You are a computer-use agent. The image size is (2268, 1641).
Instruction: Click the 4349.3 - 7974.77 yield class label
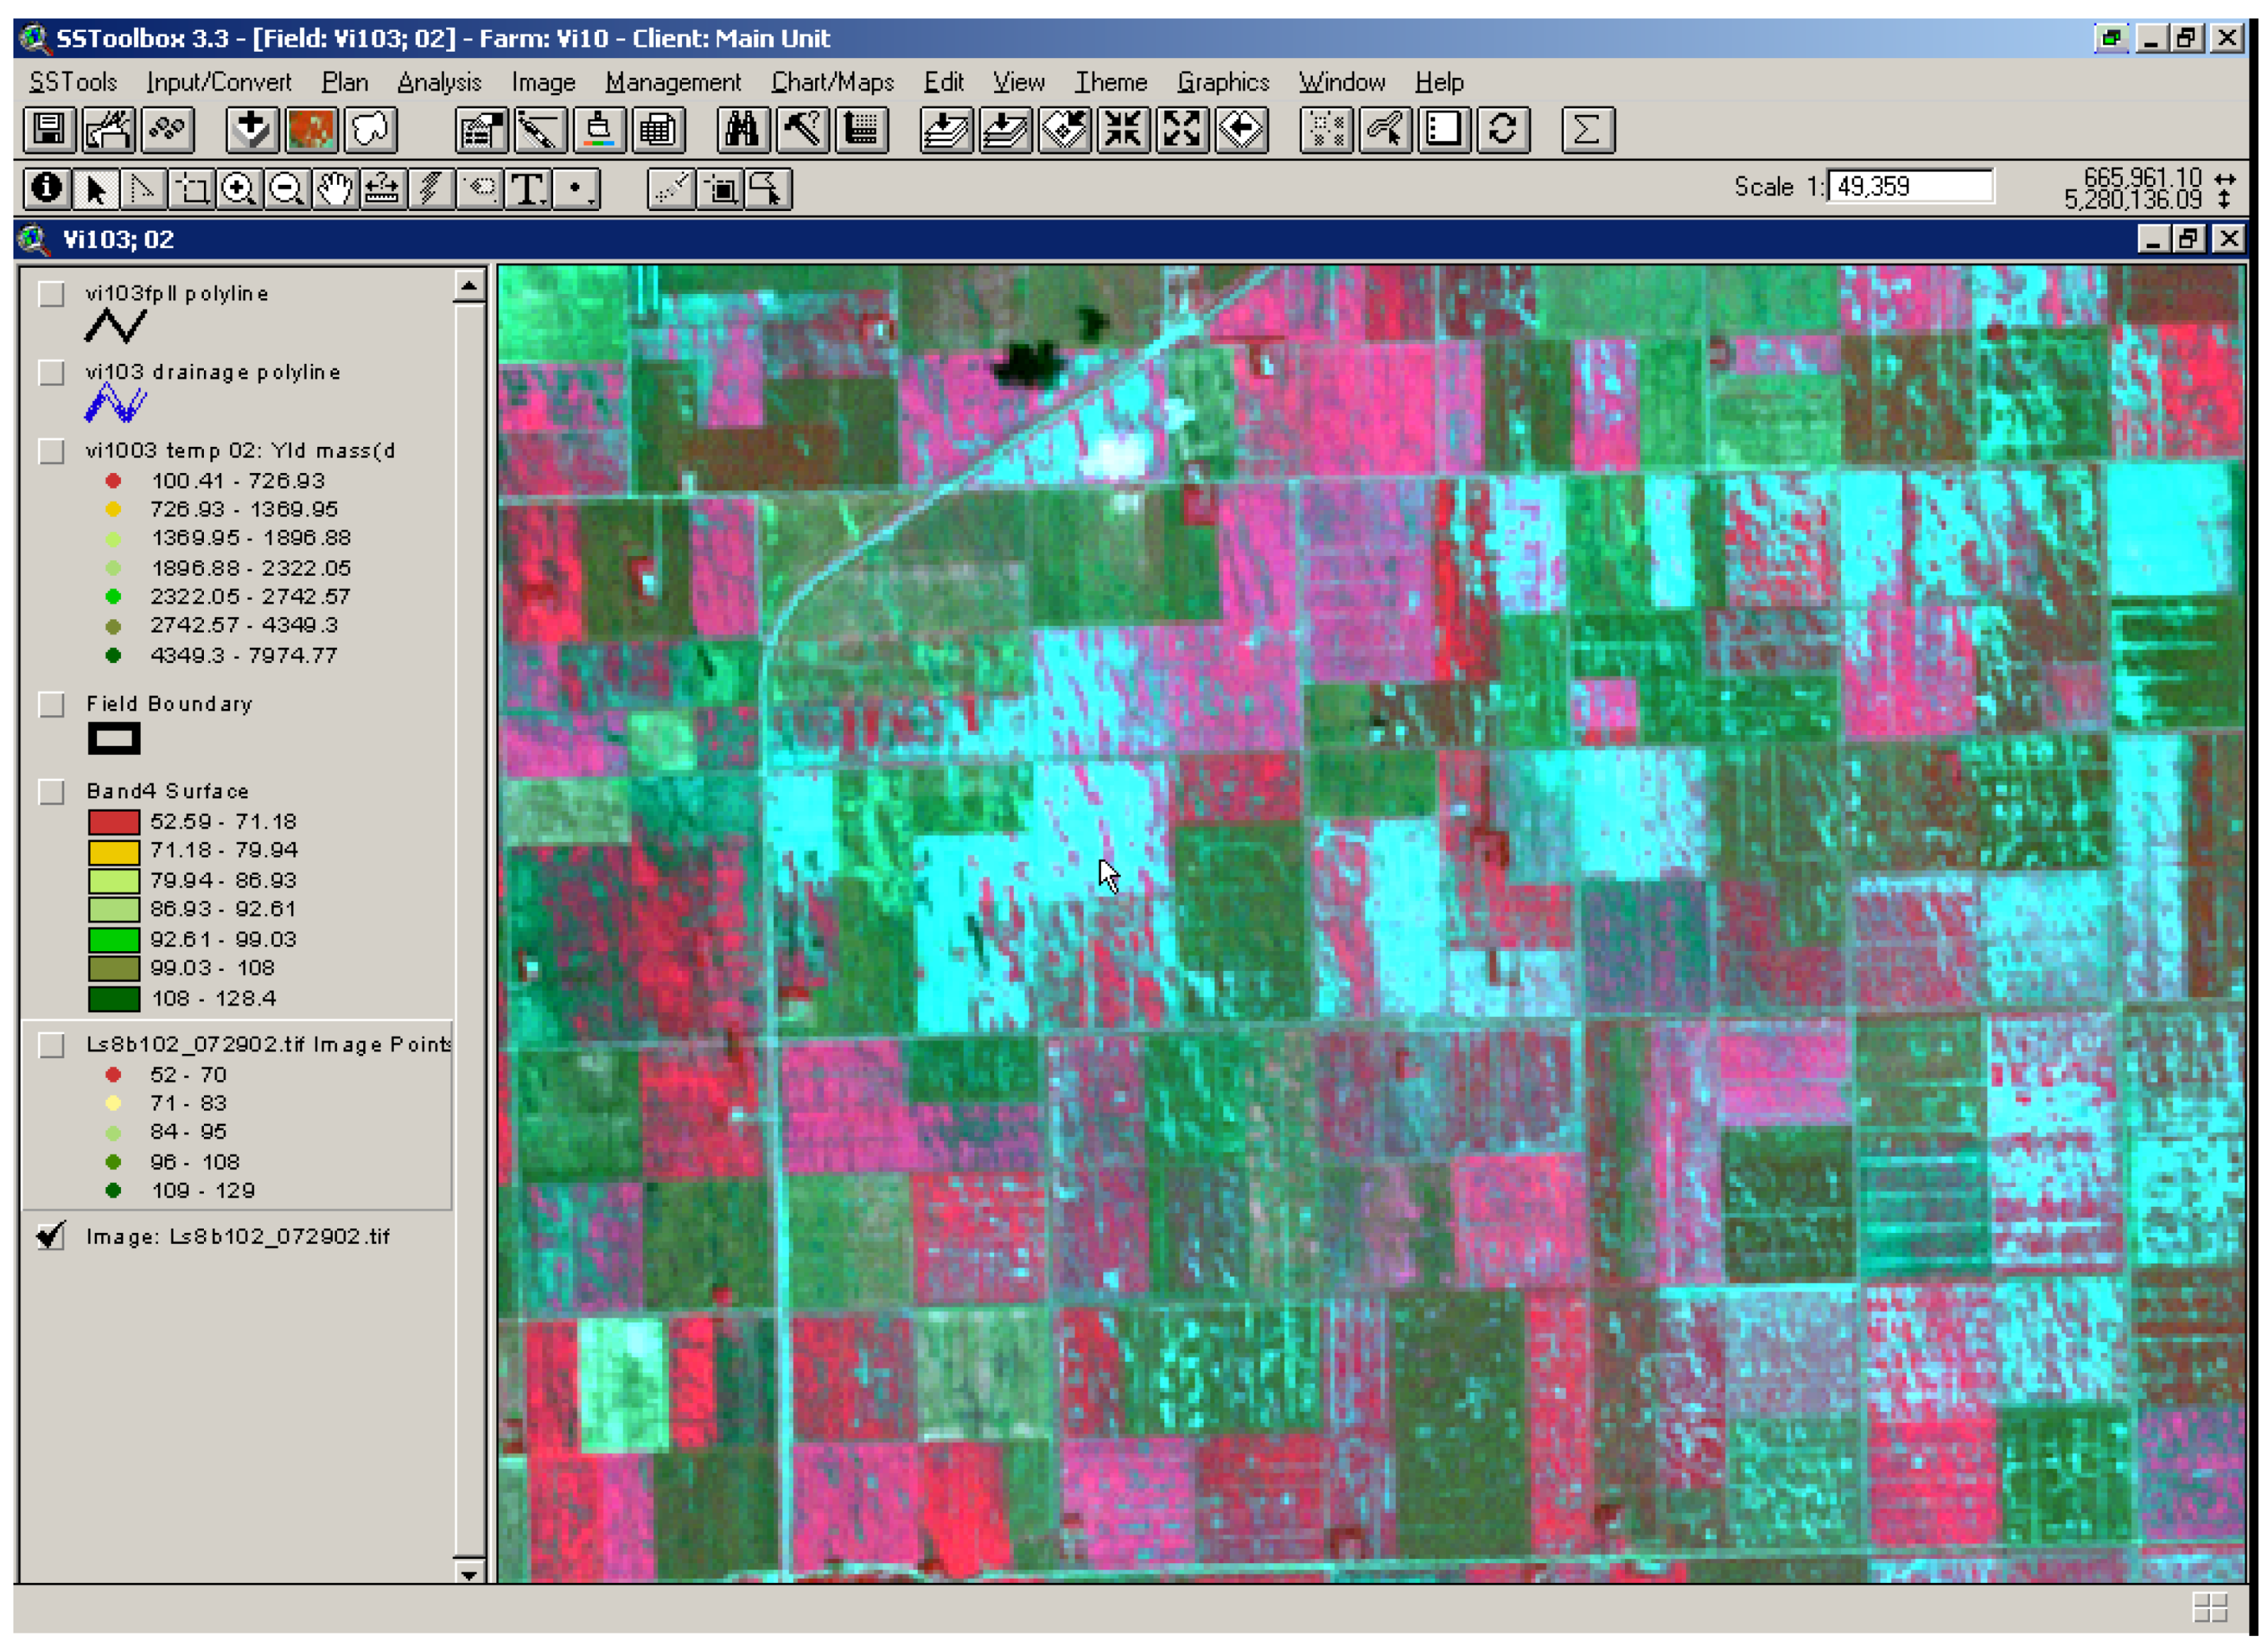click(244, 656)
